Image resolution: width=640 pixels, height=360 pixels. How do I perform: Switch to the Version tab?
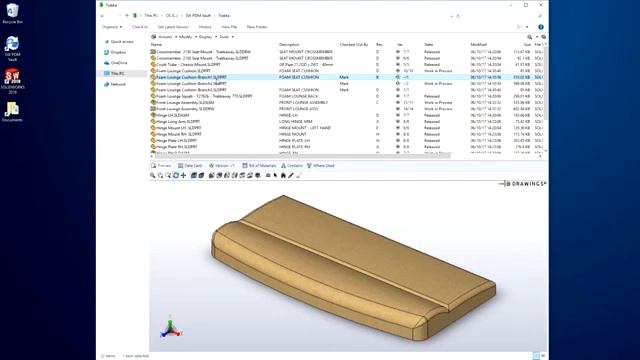[x=222, y=166]
